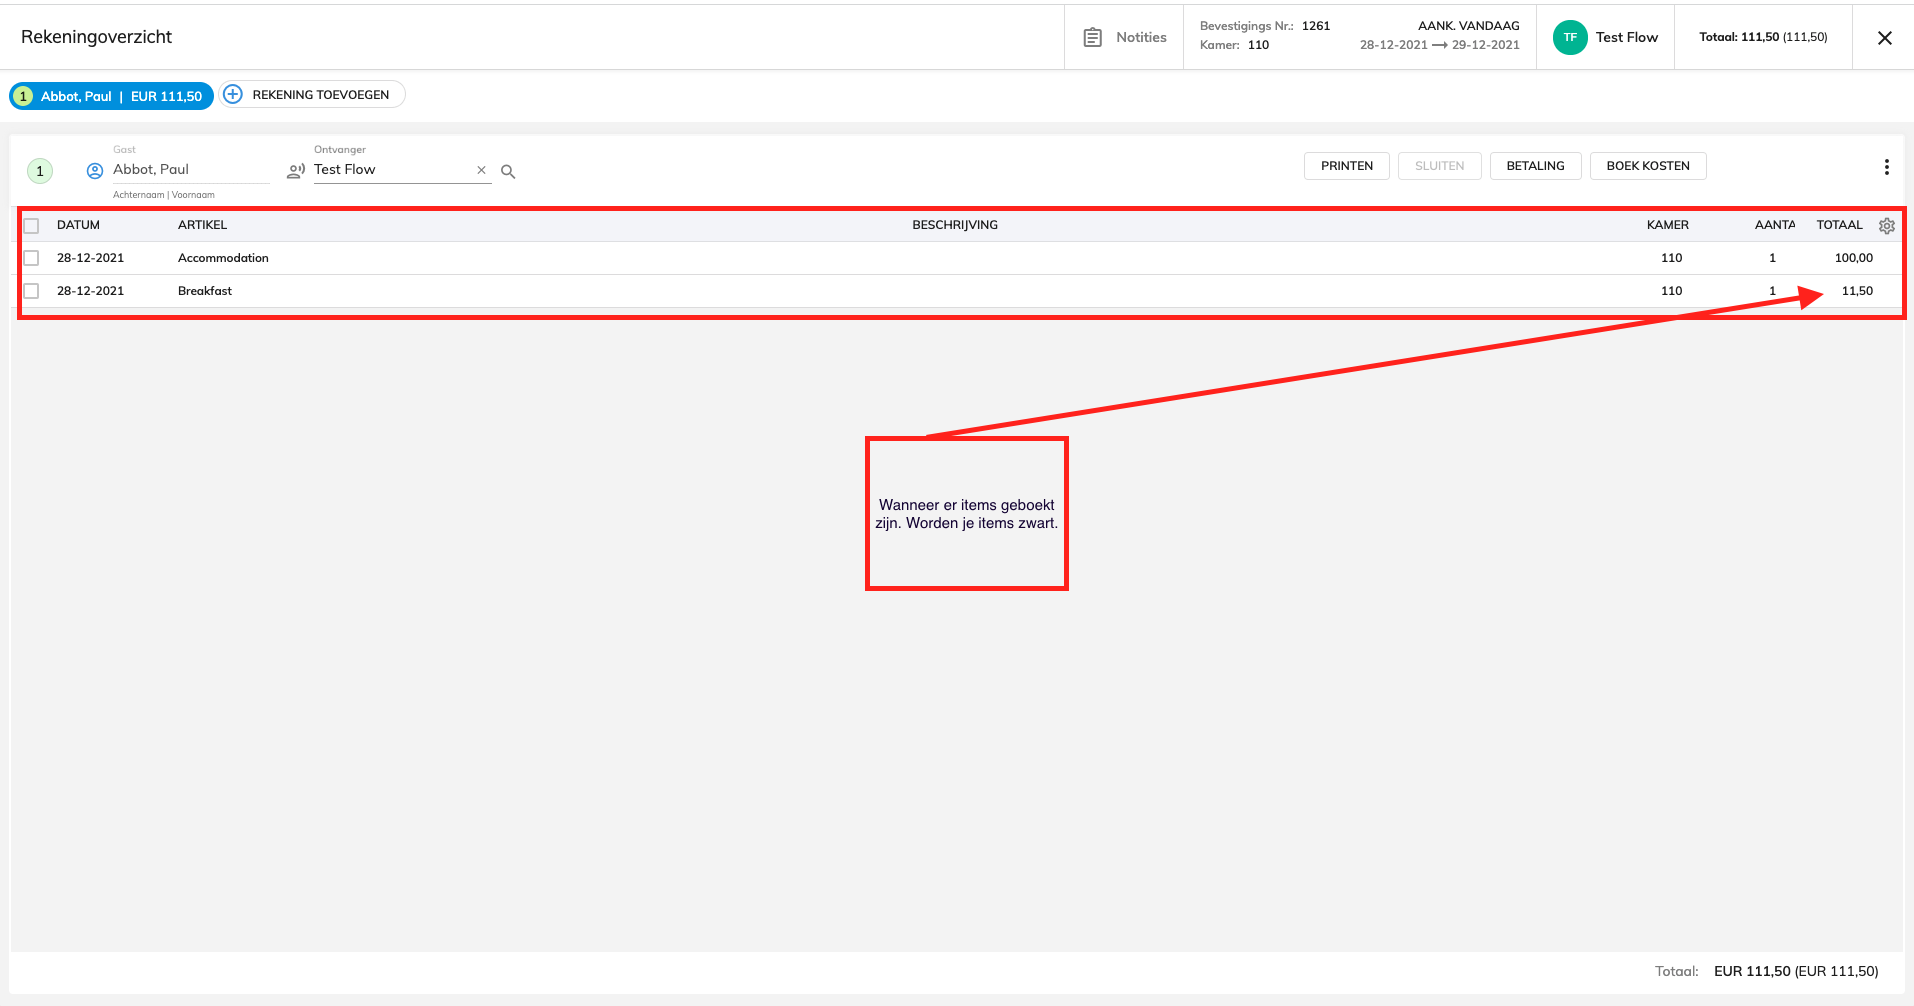
Task: Search for a recipient with the magnifier icon
Action: pyautogui.click(x=508, y=171)
